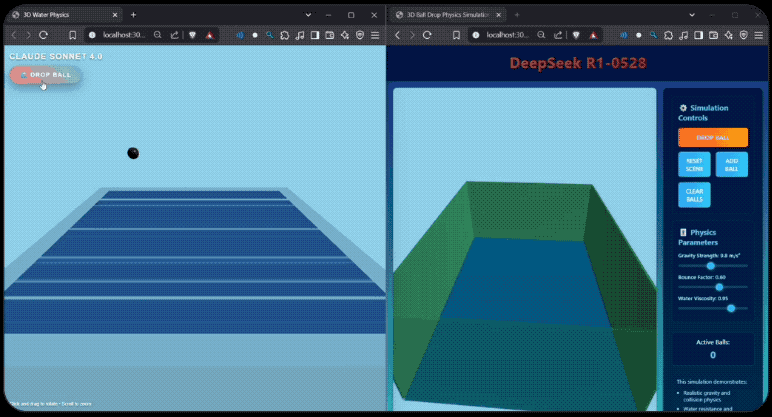Click the key extension icon in right window
The height and width of the screenshot is (417, 772).
[653, 35]
